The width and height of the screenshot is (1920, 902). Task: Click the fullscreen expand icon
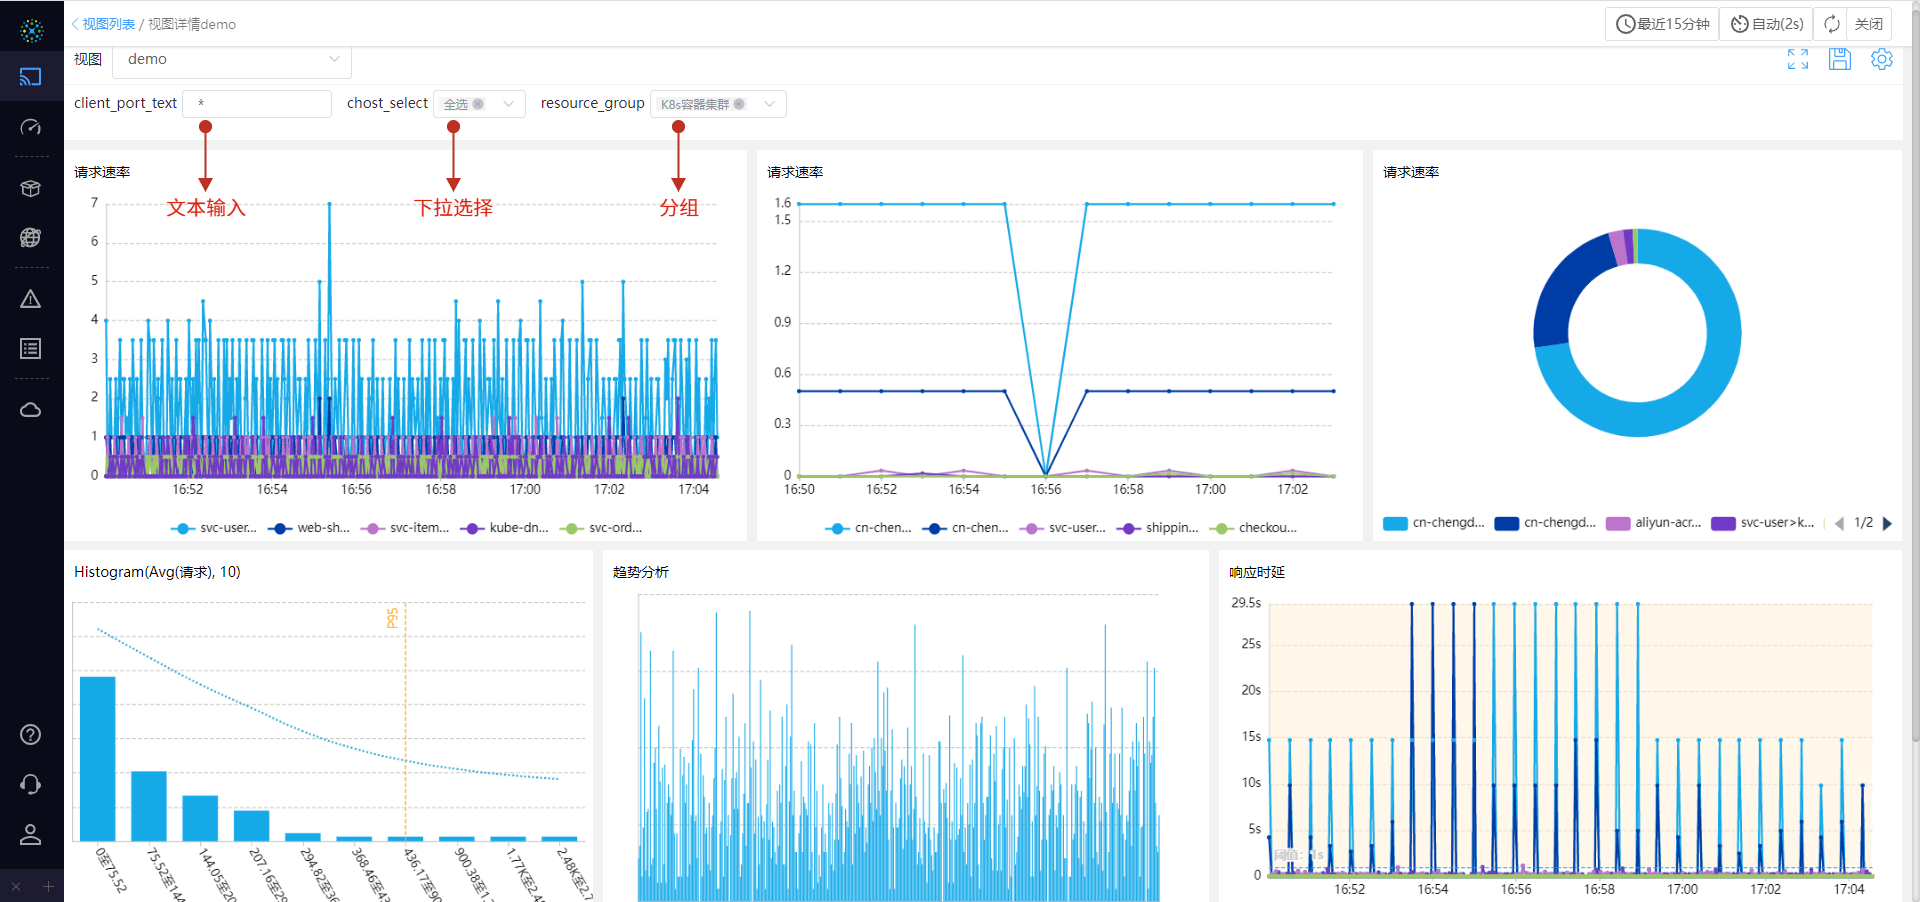click(x=1797, y=59)
